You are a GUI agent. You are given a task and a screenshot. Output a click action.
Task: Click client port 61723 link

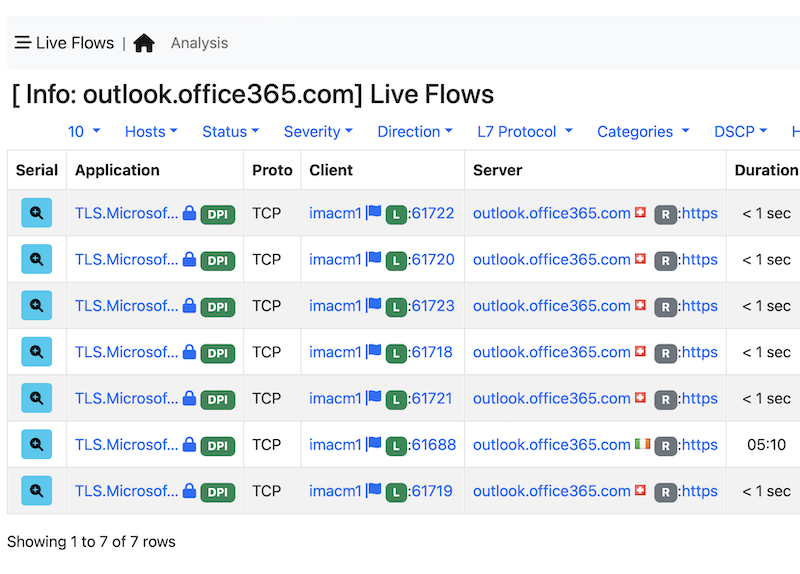click(433, 306)
